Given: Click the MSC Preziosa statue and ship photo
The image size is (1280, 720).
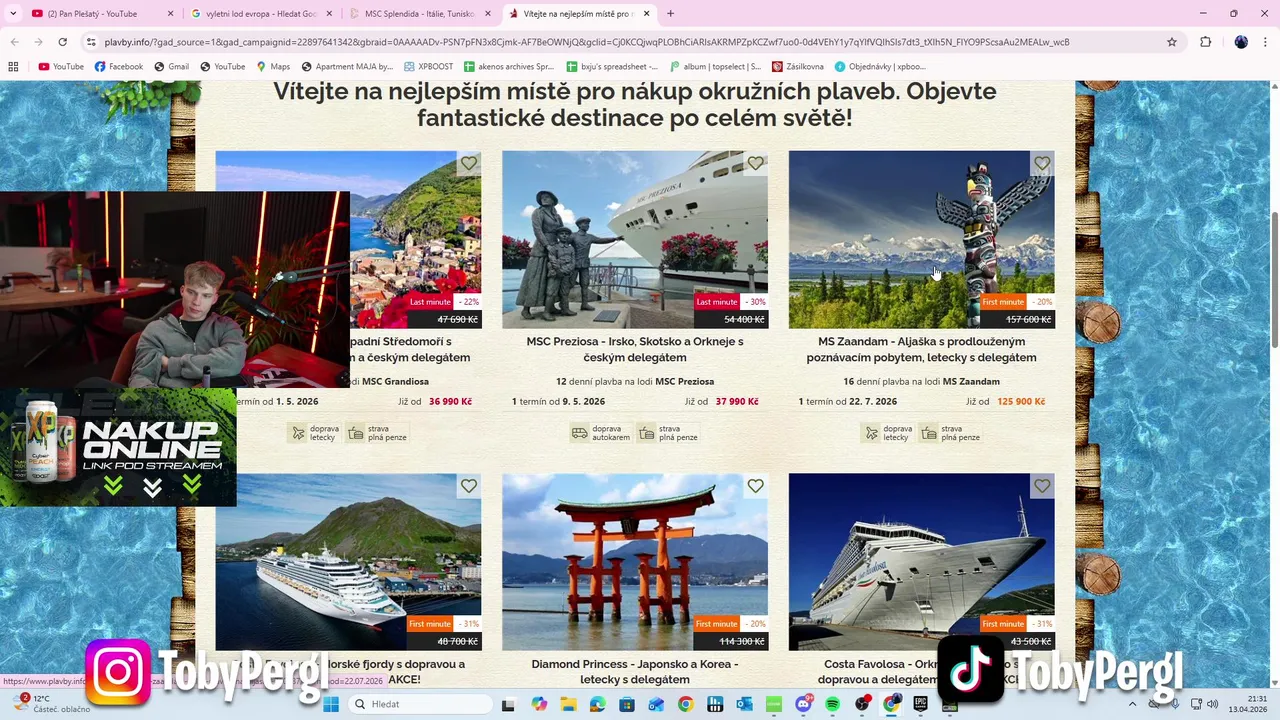Looking at the screenshot, I should click(635, 239).
